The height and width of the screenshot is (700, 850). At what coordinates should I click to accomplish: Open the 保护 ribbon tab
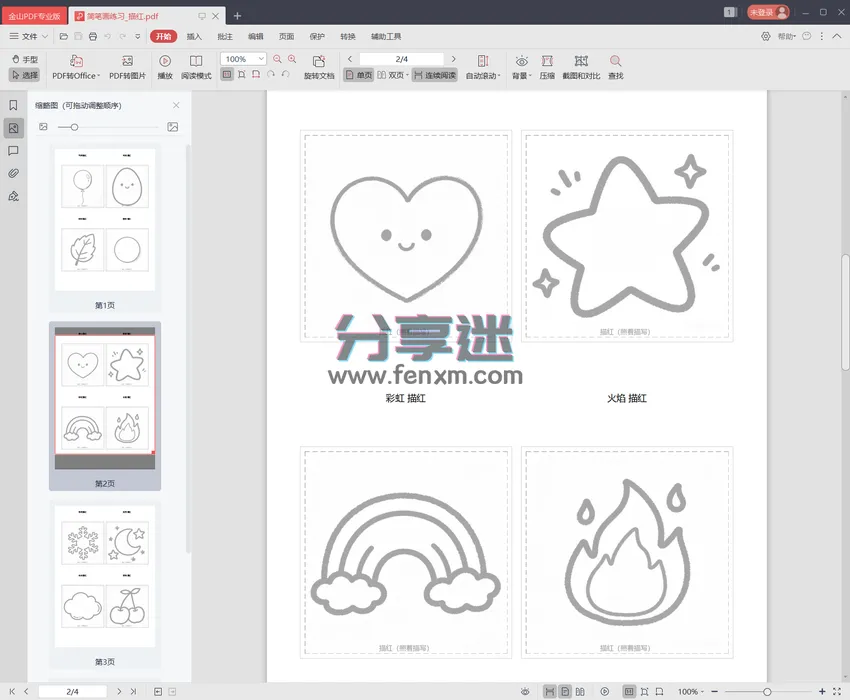[317, 36]
